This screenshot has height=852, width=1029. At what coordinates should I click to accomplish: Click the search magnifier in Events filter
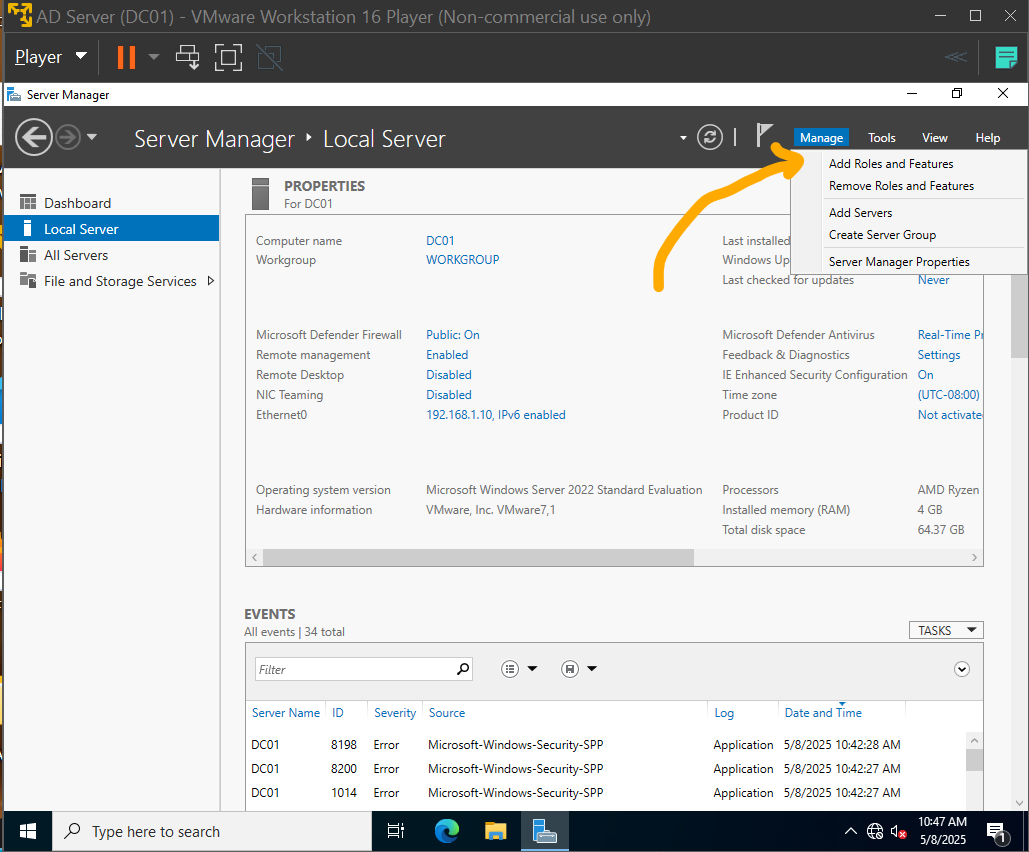tap(463, 669)
